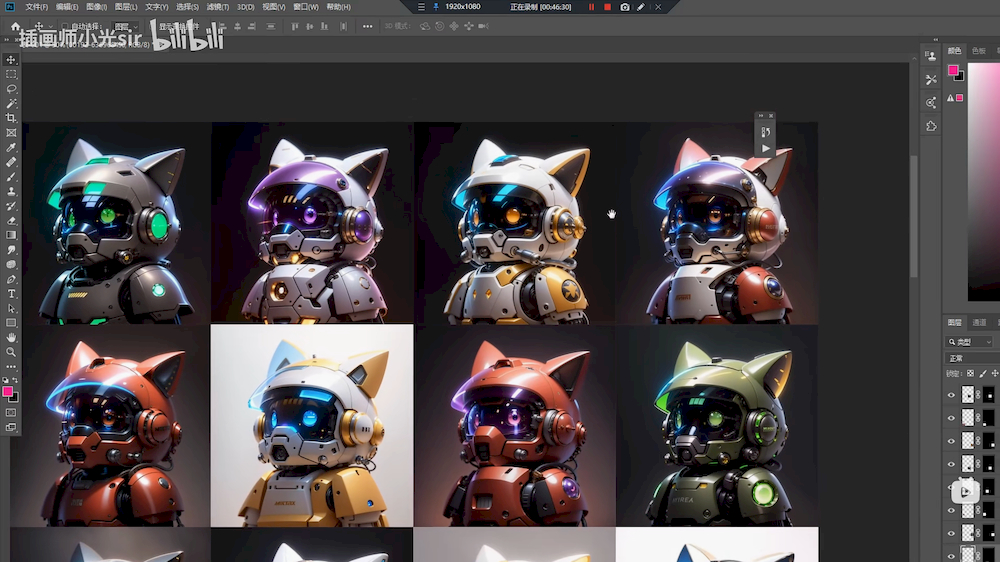Open the Move tool preset dropdown arrow

[x=50, y=27]
